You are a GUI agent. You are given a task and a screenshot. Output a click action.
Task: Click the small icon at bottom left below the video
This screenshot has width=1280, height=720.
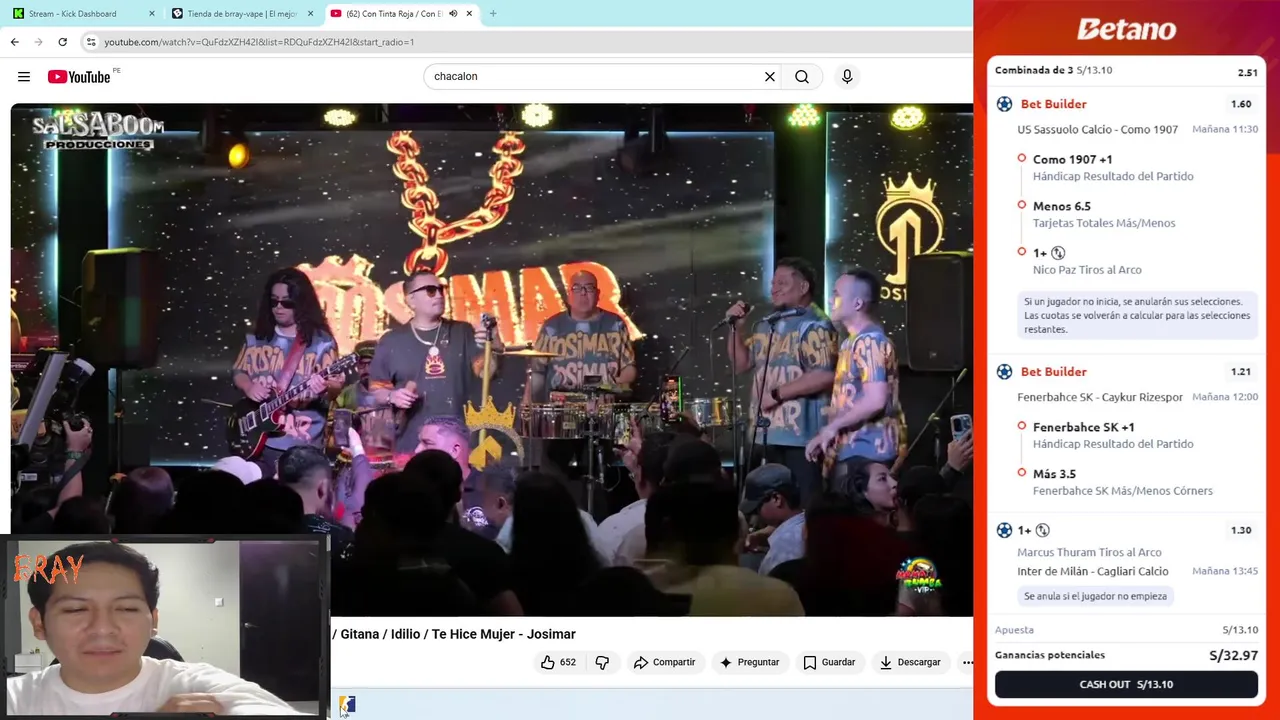(x=346, y=706)
